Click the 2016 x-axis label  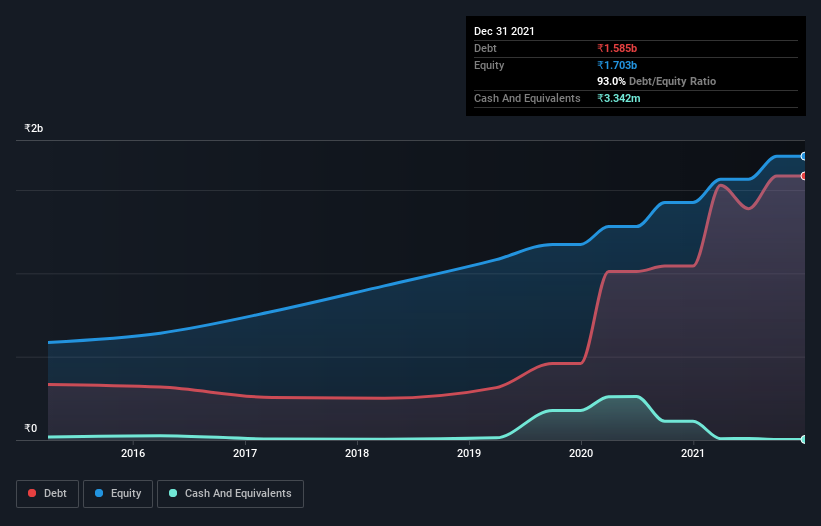pos(133,453)
